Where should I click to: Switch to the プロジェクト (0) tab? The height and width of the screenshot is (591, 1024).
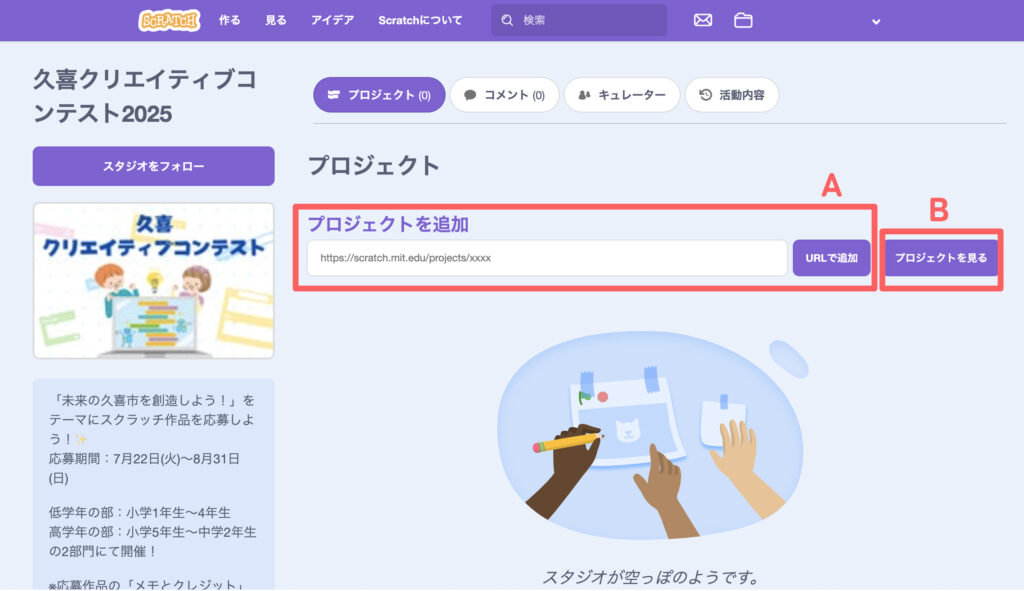click(x=379, y=95)
